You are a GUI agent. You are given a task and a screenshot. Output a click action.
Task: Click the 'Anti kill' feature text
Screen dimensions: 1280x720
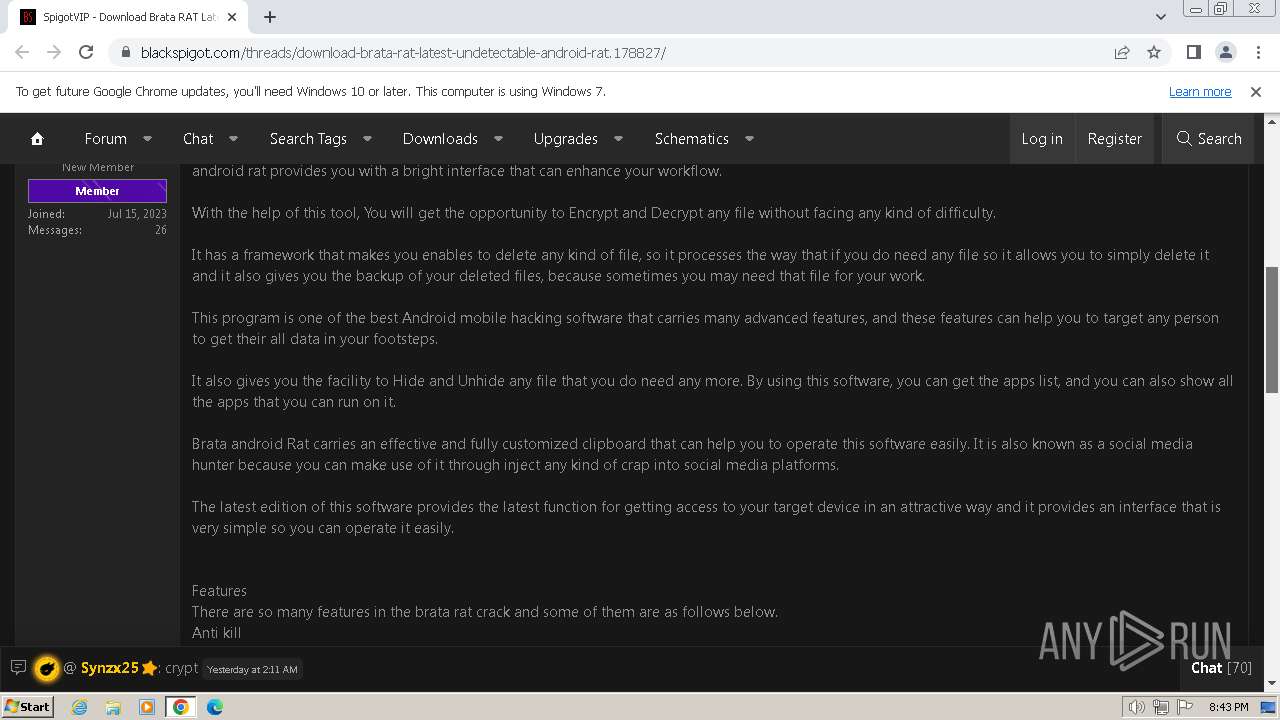217,633
